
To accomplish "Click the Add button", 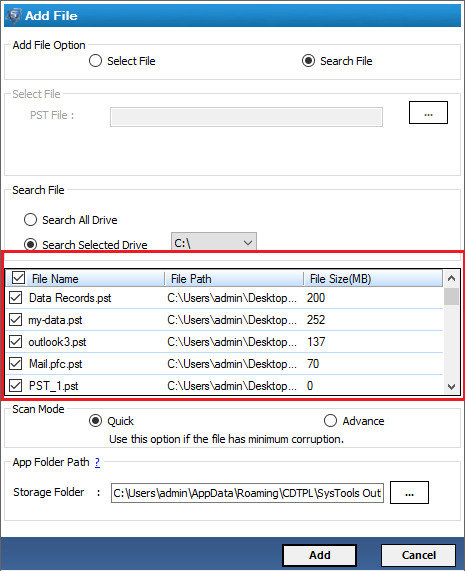I will (319, 555).
